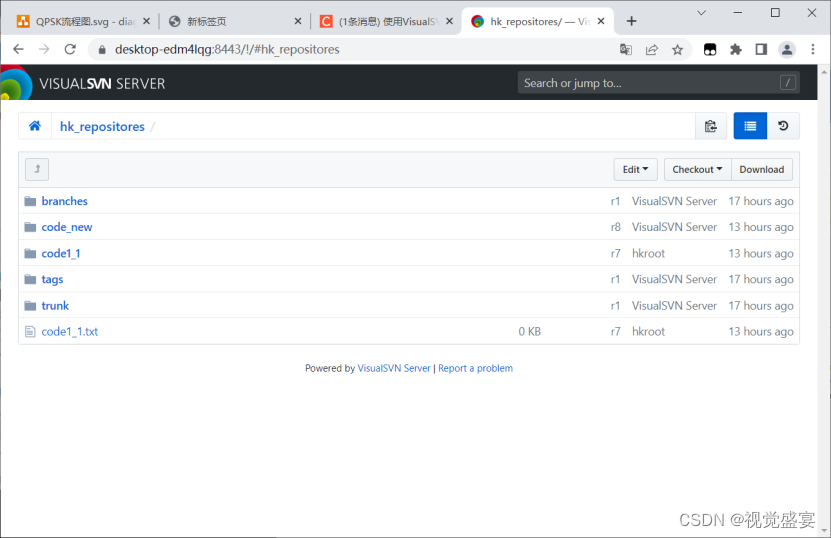Click the trunk folder icon
831x538 pixels.
(30, 306)
